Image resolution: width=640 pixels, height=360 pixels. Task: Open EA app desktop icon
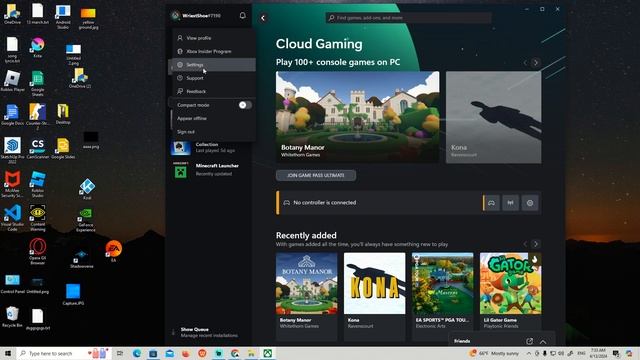coord(113,251)
